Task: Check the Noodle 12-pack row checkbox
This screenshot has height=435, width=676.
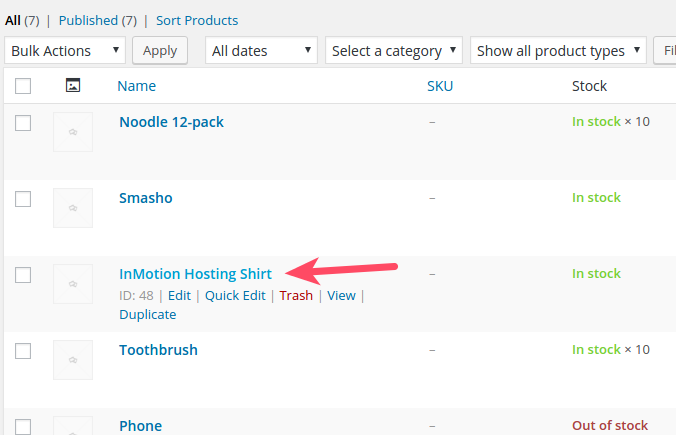Action: point(23,123)
